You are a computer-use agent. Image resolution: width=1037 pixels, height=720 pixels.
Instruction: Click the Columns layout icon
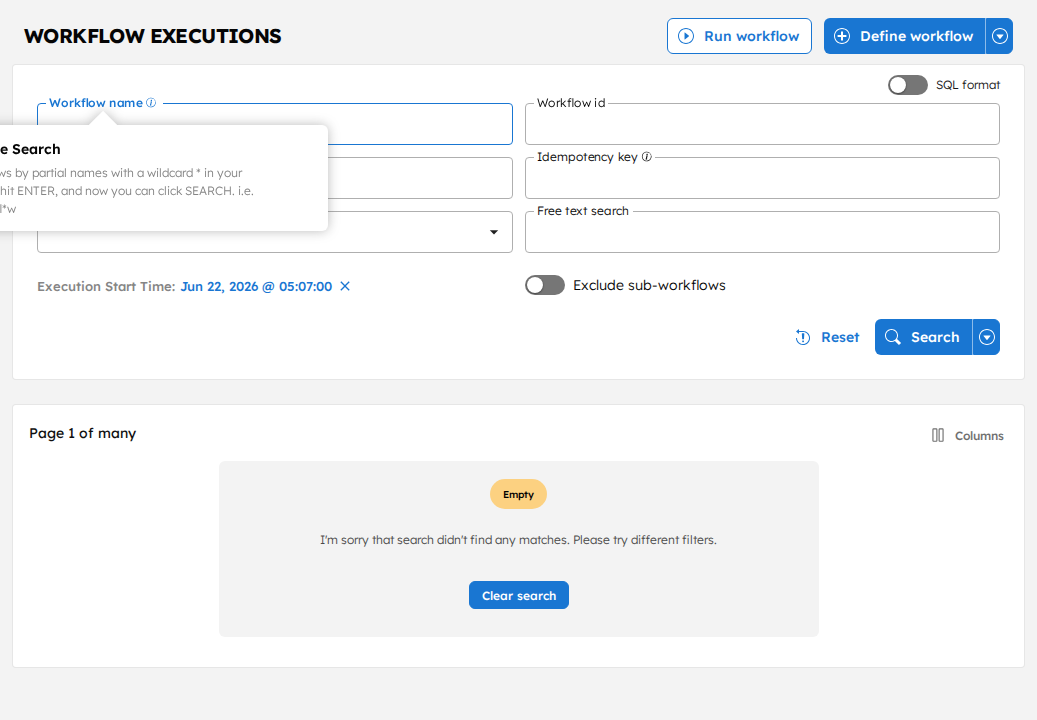click(x=938, y=435)
